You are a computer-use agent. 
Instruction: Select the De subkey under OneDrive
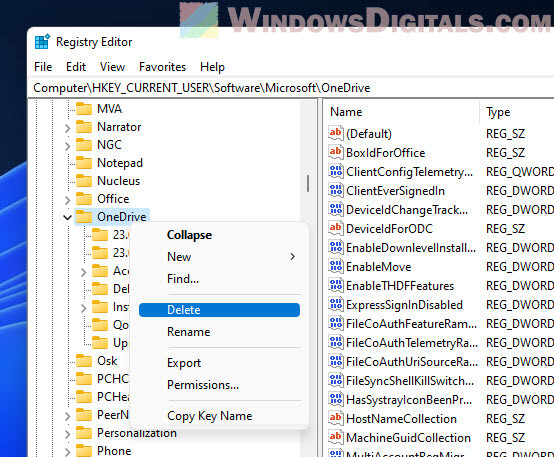pos(121,289)
